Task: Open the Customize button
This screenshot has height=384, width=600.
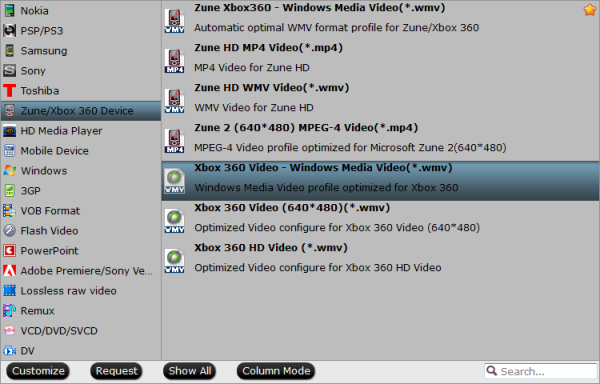Action: [38, 371]
